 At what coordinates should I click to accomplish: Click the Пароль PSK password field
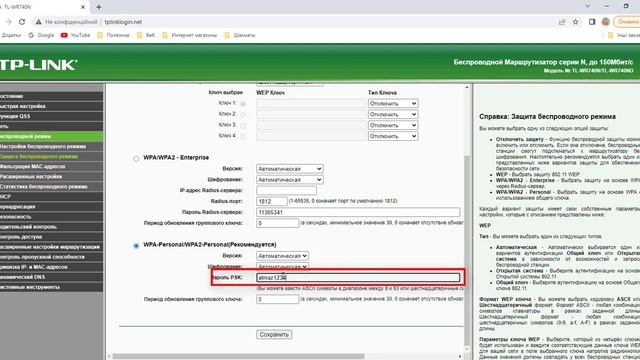(358, 278)
